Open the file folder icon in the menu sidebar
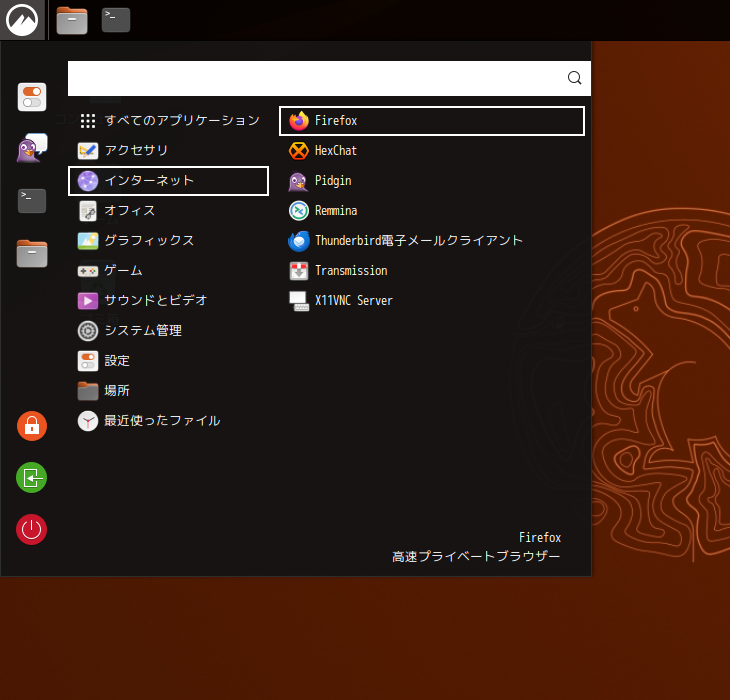 [32, 254]
